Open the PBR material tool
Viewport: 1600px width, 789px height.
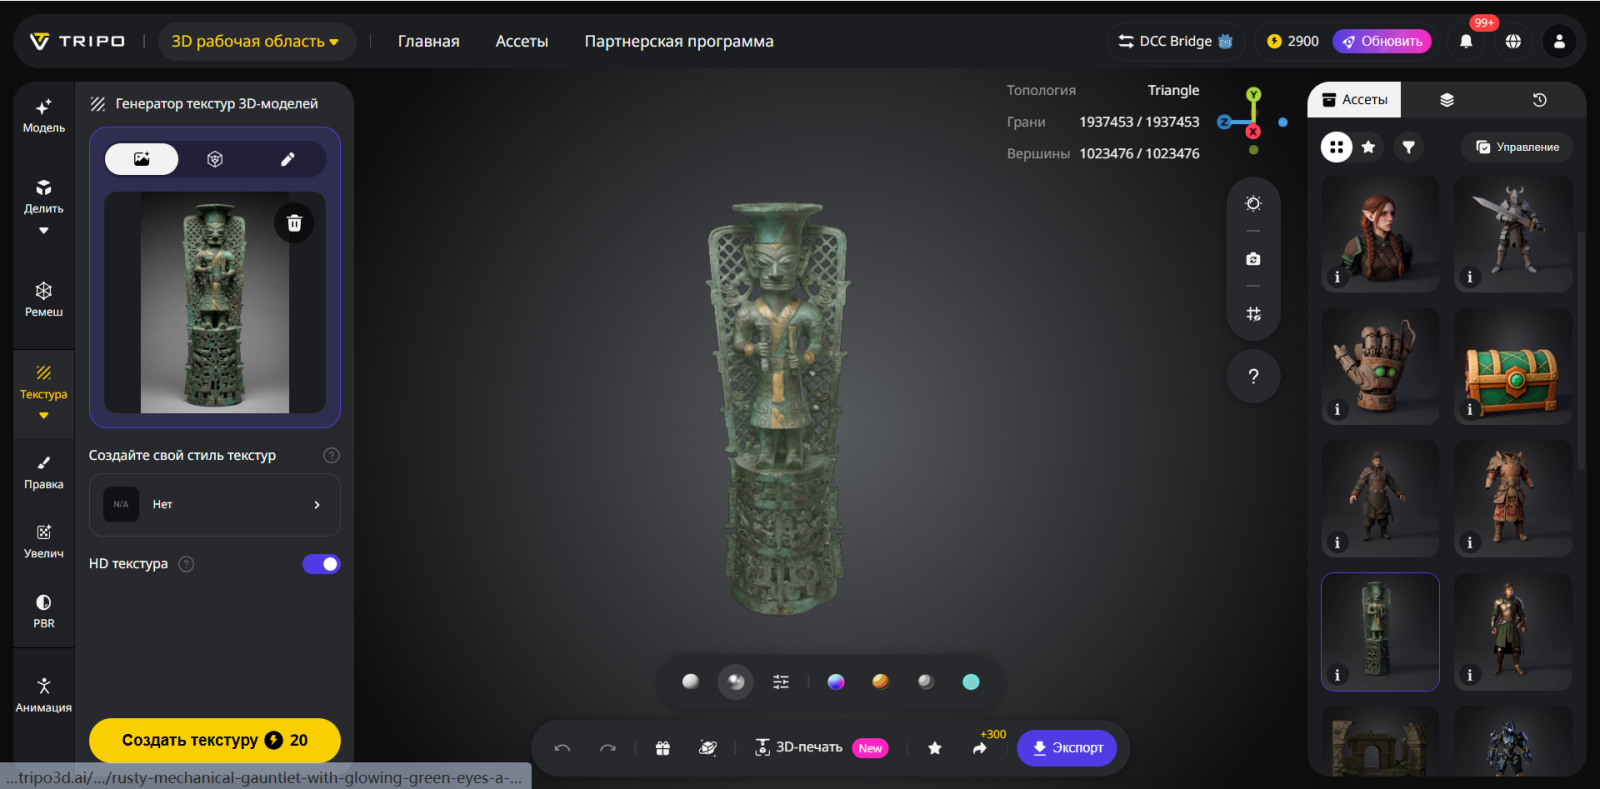pyautogui.click(x=43, y=611)
